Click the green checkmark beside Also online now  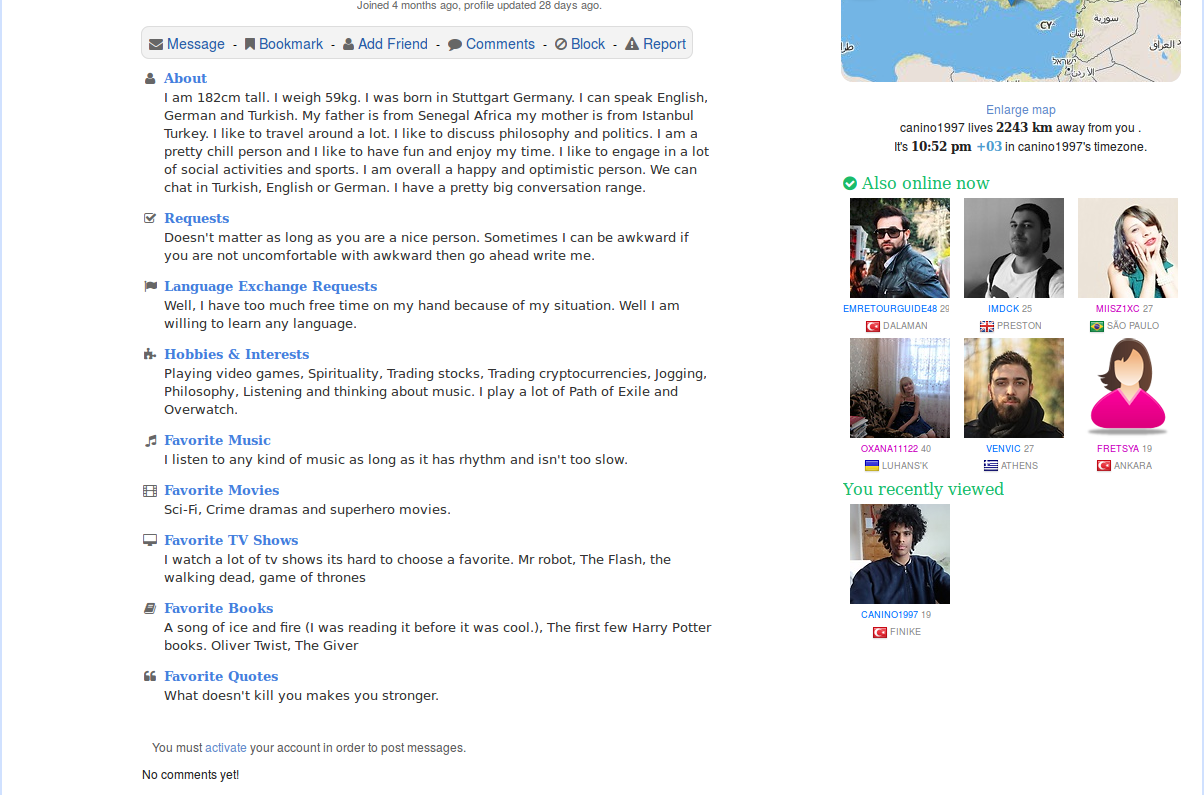850,183
